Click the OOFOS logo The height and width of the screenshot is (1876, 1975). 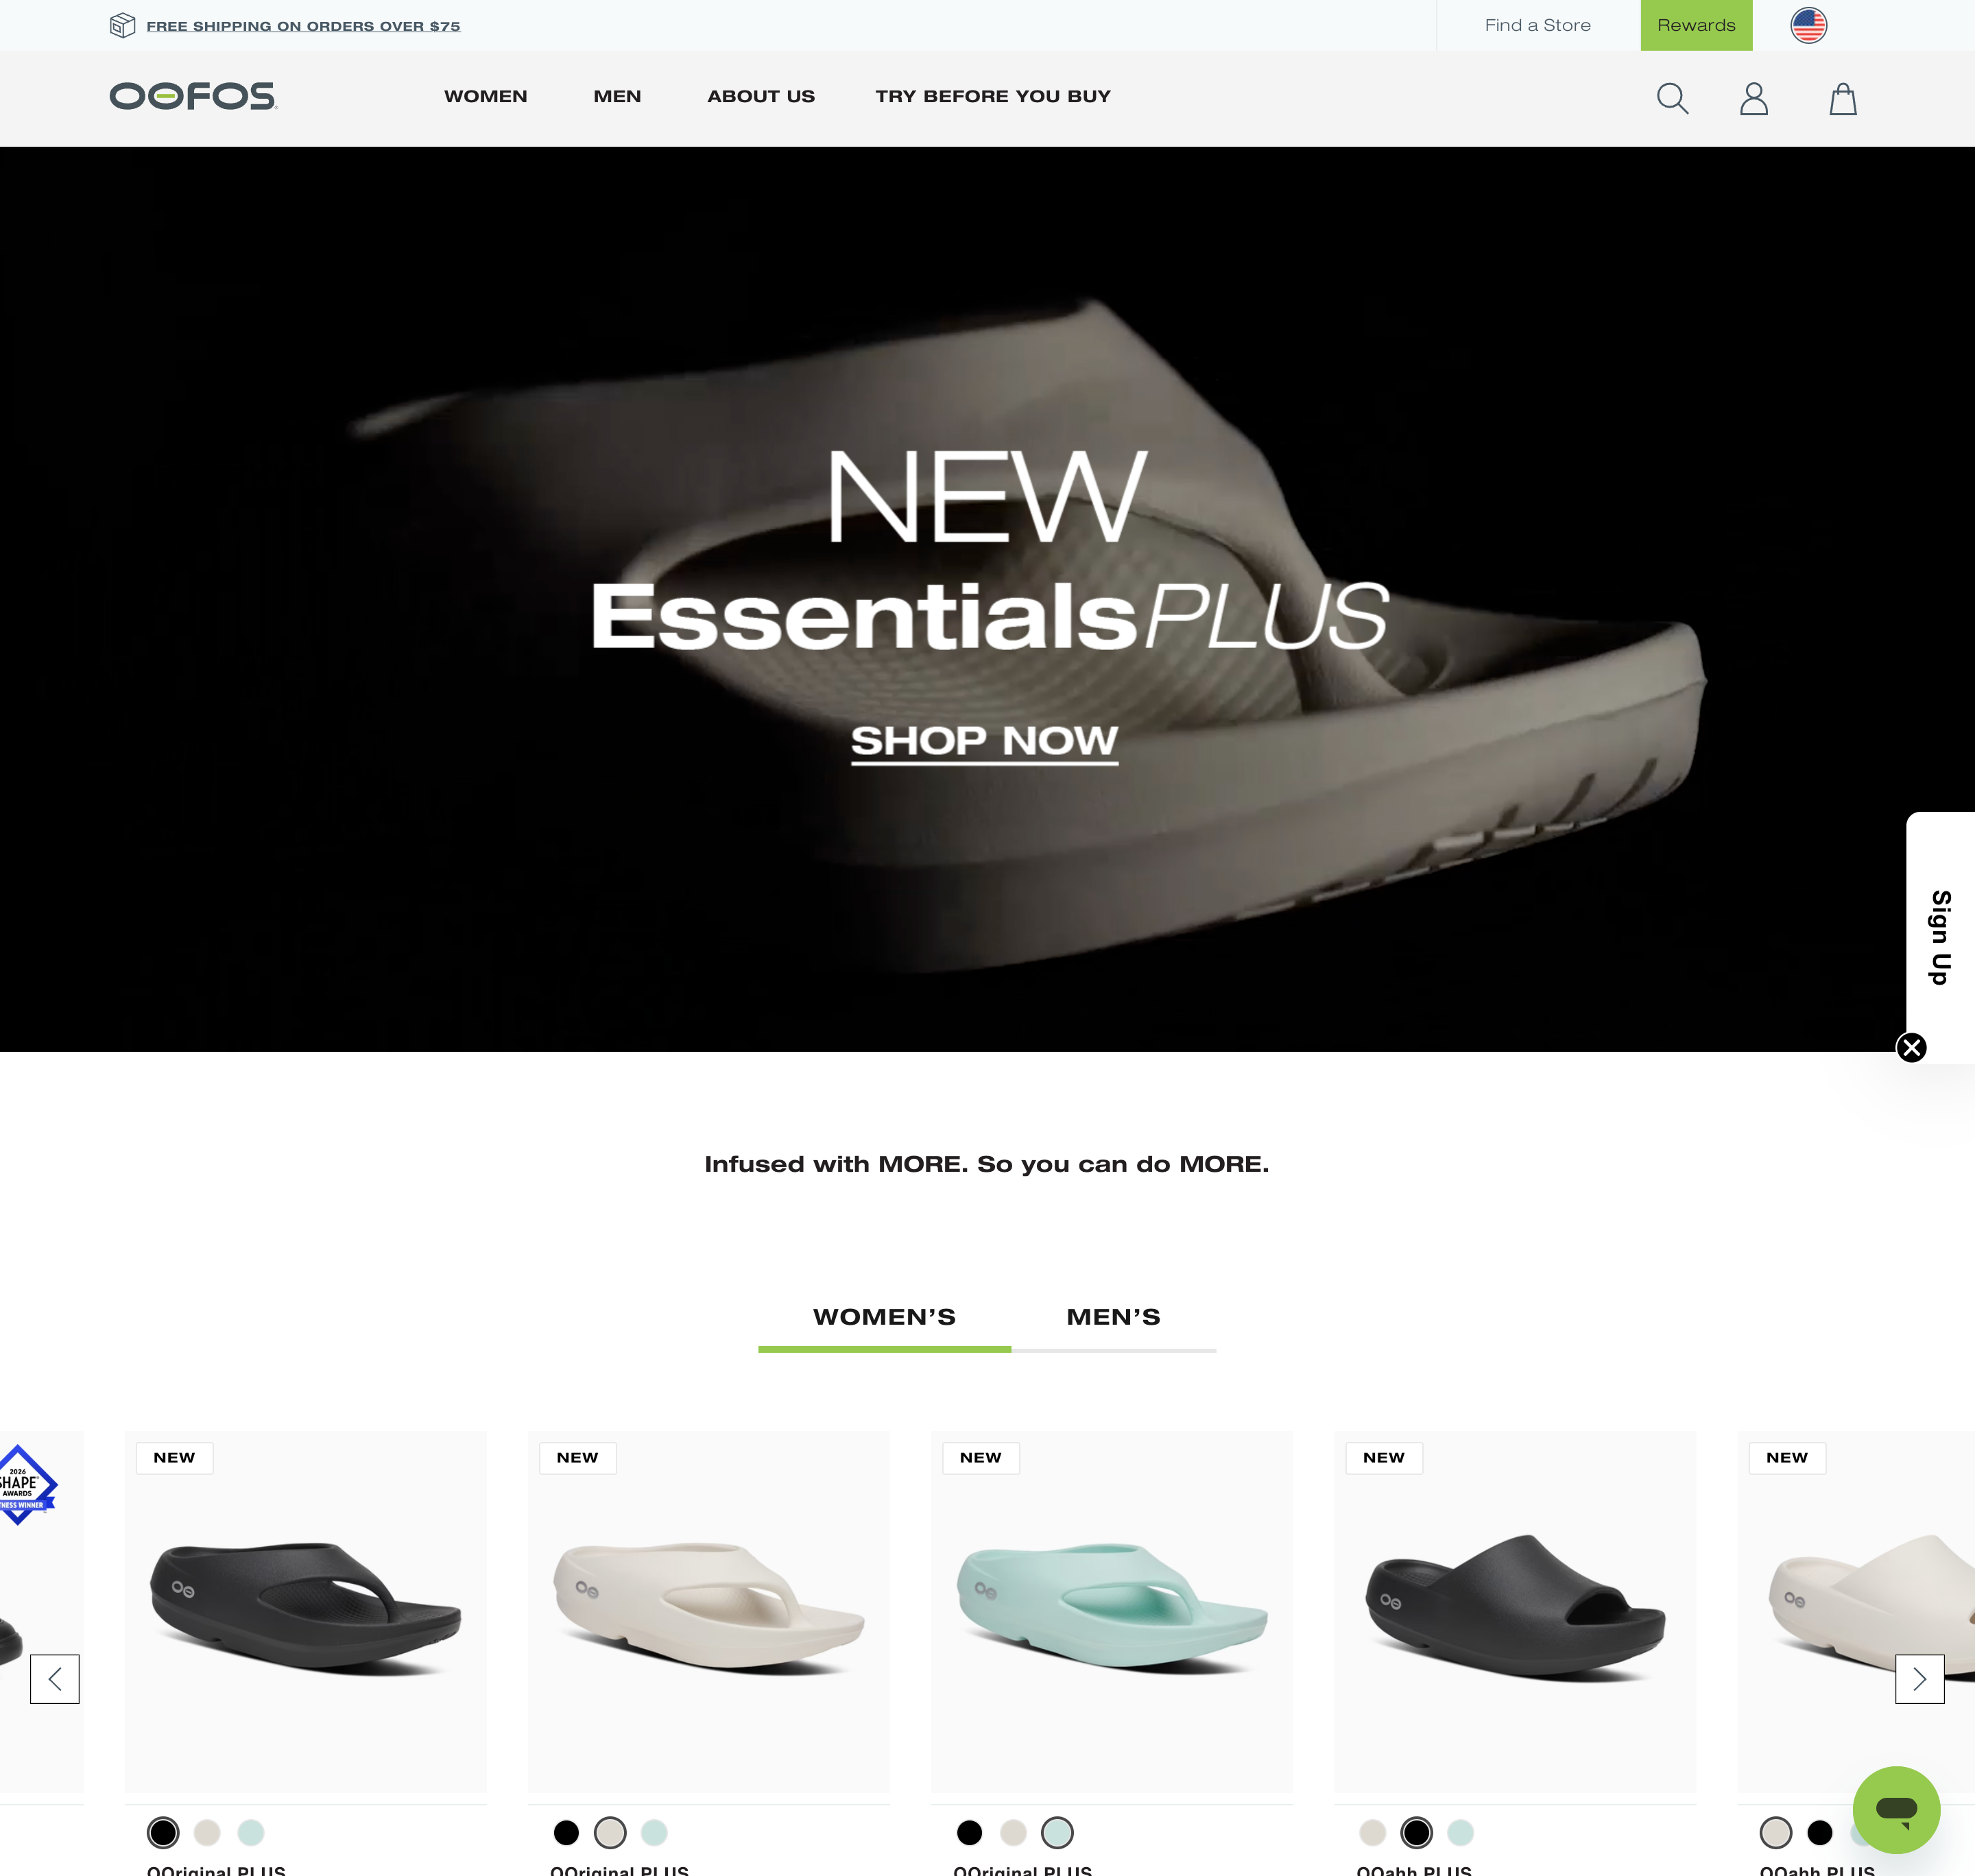click(x=193, y=96)
